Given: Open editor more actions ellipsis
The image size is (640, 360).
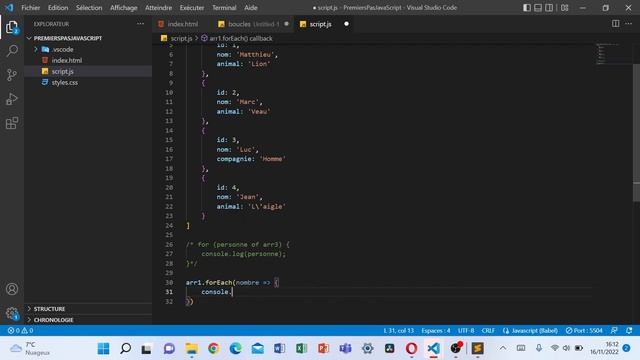Looking at the screenshot, I should tap(628, 24).
